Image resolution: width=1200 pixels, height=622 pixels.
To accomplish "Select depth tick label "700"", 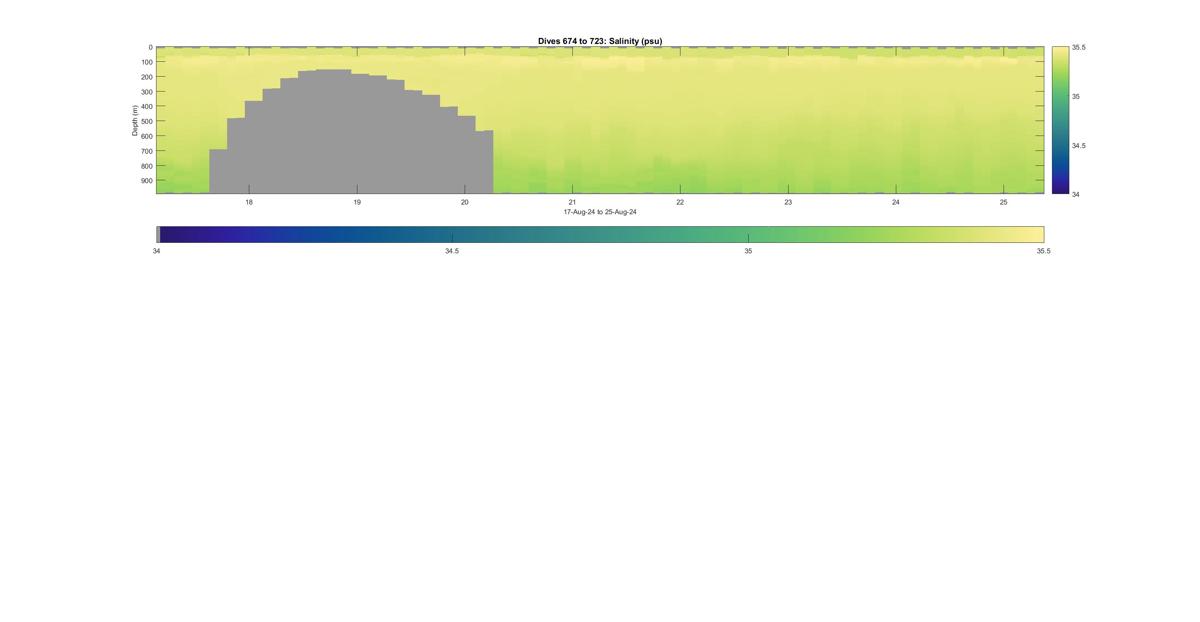I will [x=146, y=151].
